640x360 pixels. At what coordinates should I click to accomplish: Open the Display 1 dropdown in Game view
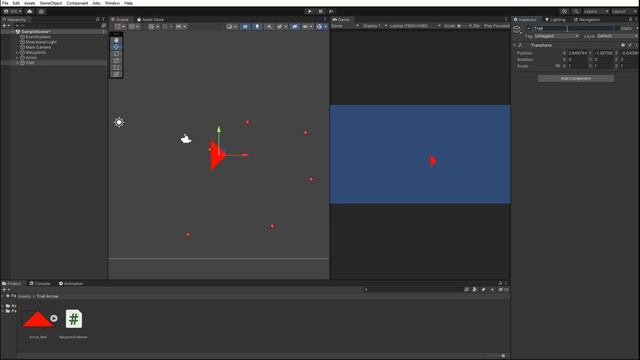click(374, 26)
